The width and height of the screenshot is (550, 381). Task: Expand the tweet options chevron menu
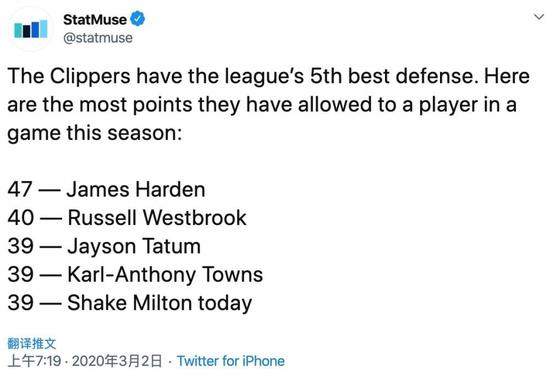(x=539, y=16)
